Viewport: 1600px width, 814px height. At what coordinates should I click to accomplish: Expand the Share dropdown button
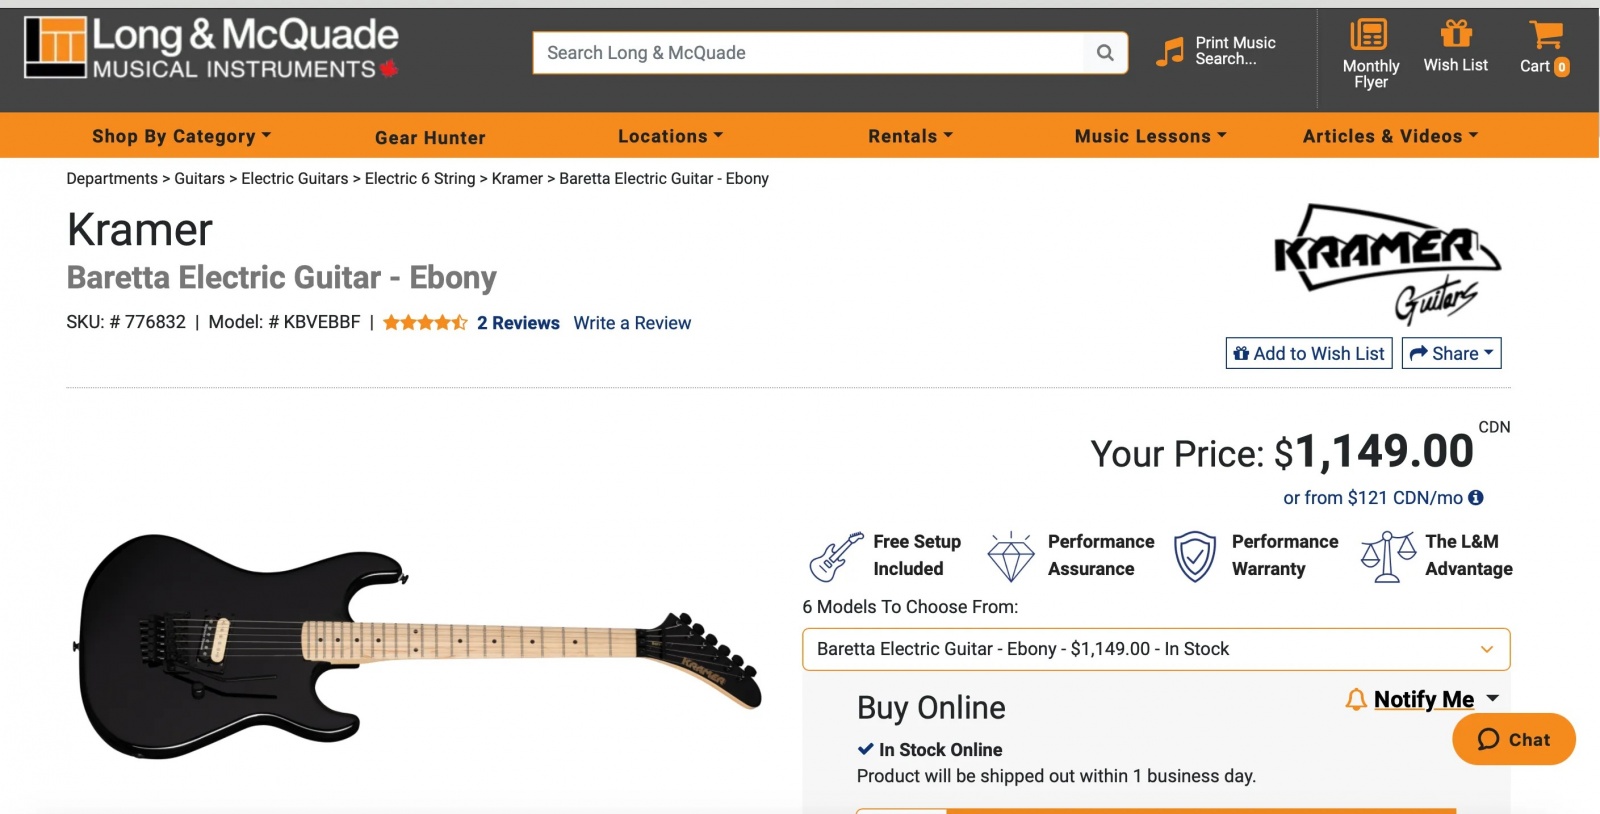pos(1451,353)
